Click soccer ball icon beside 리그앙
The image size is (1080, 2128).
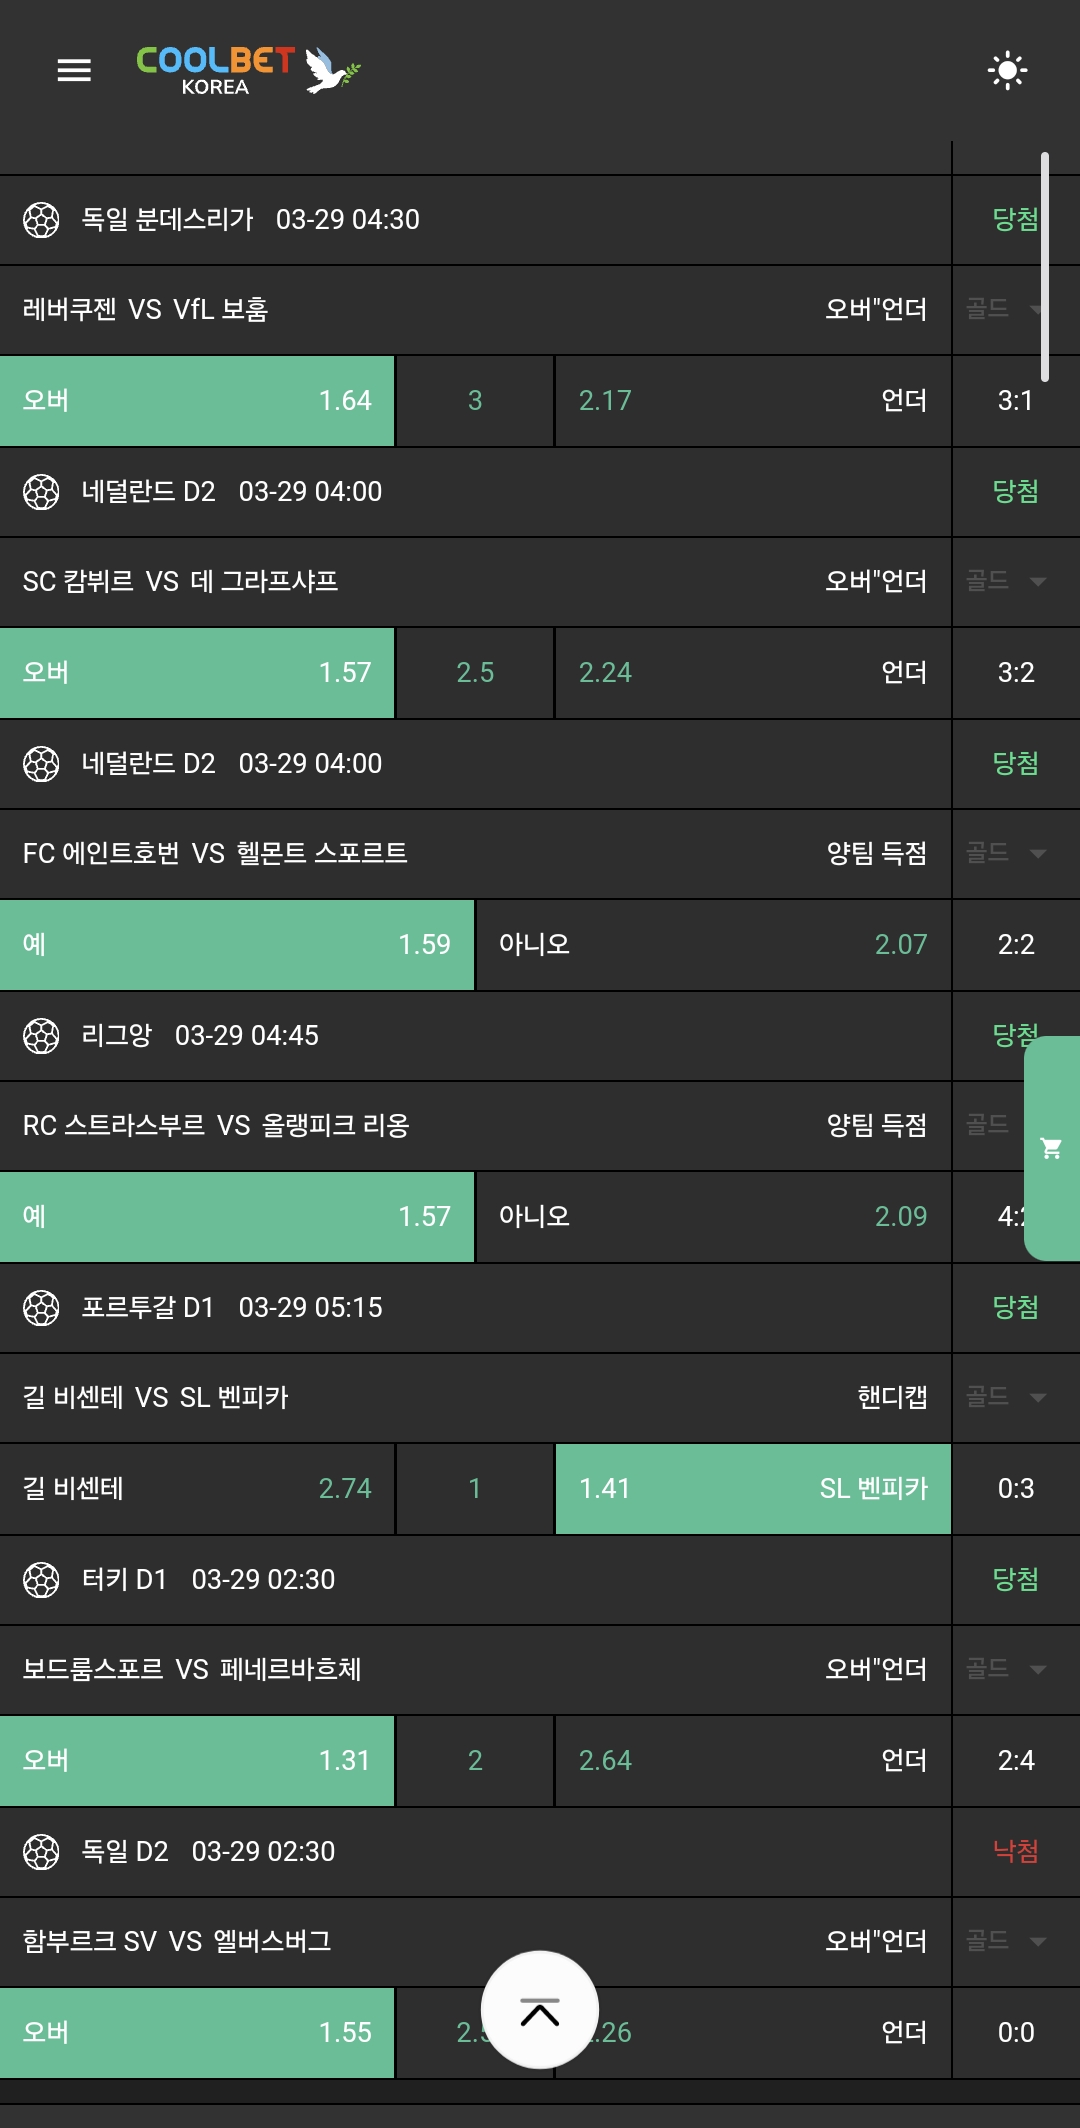[41, 1036]
